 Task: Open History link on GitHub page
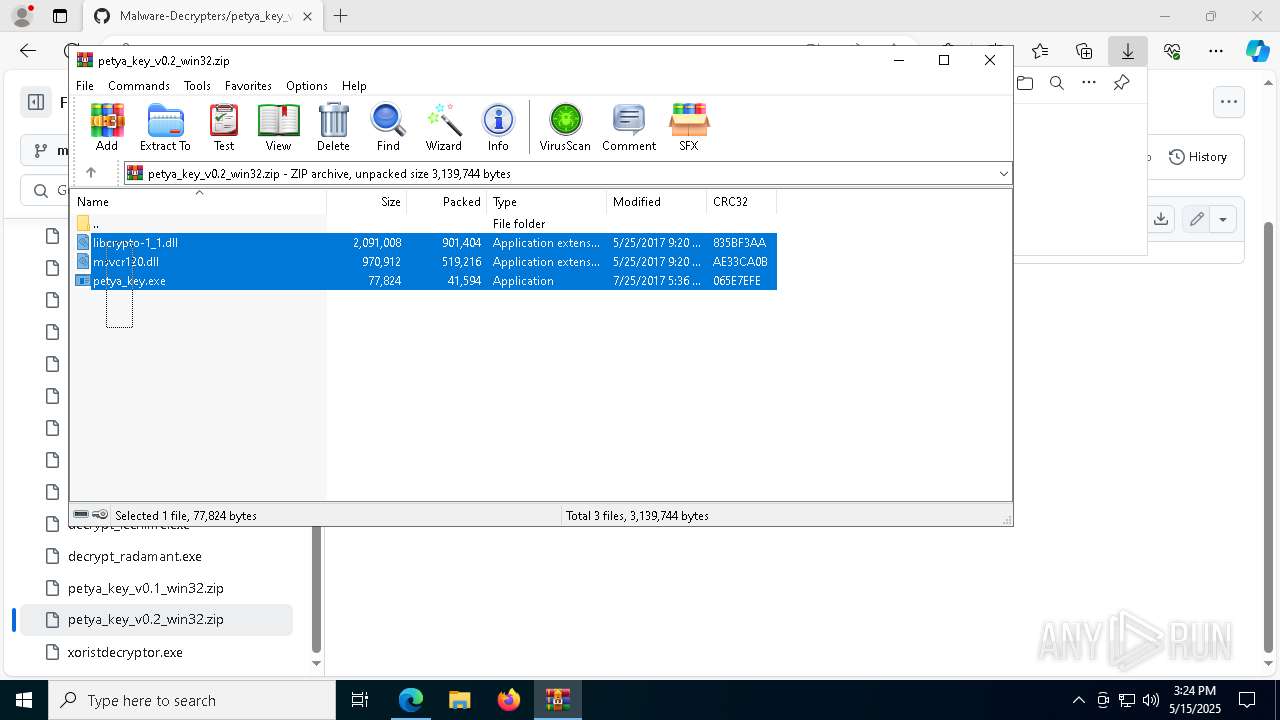(x=1197, y=157)
